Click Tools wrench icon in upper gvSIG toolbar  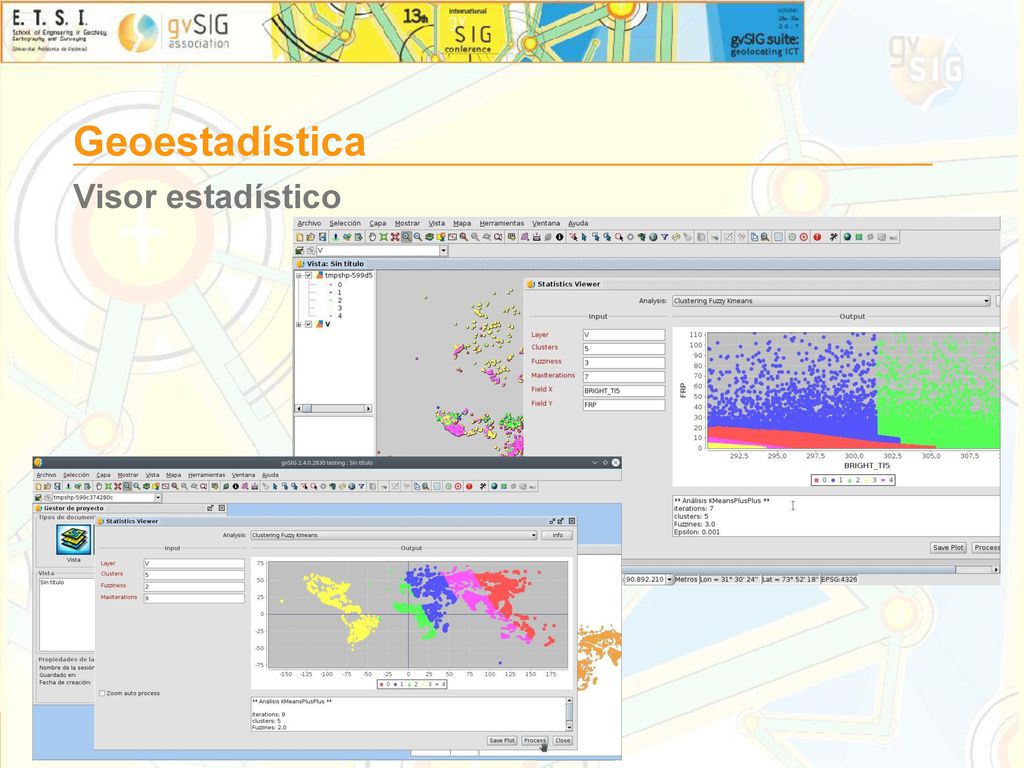[834, 237]
